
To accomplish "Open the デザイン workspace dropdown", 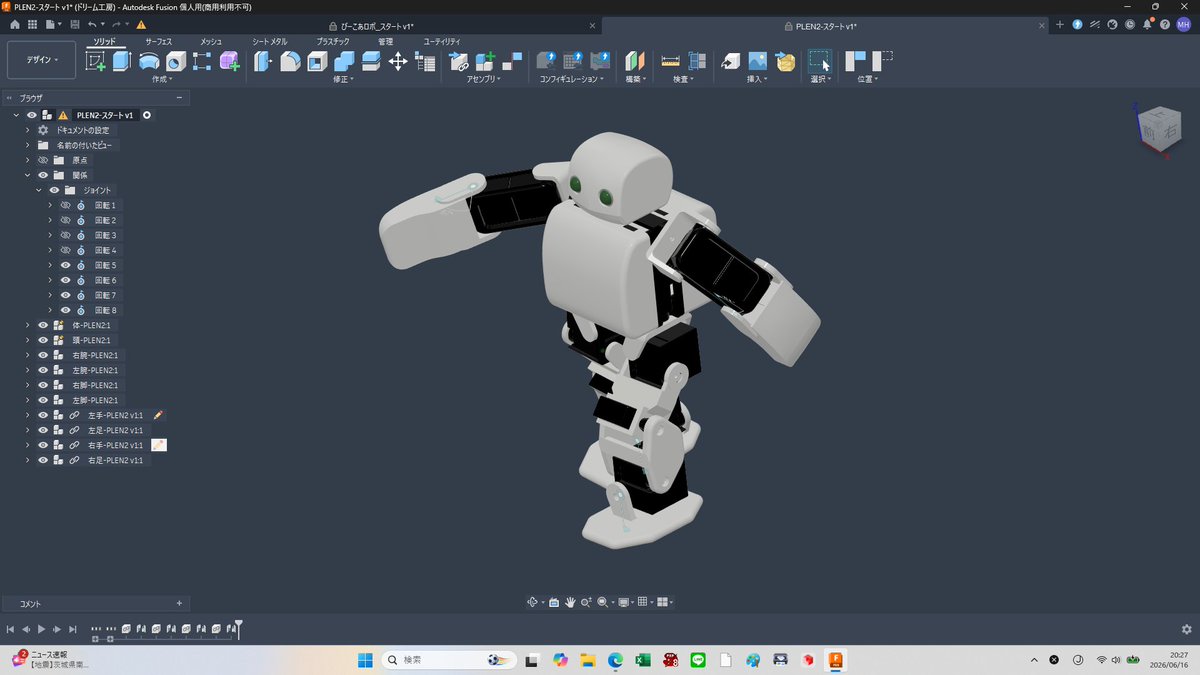I will [x=41, y=60].
